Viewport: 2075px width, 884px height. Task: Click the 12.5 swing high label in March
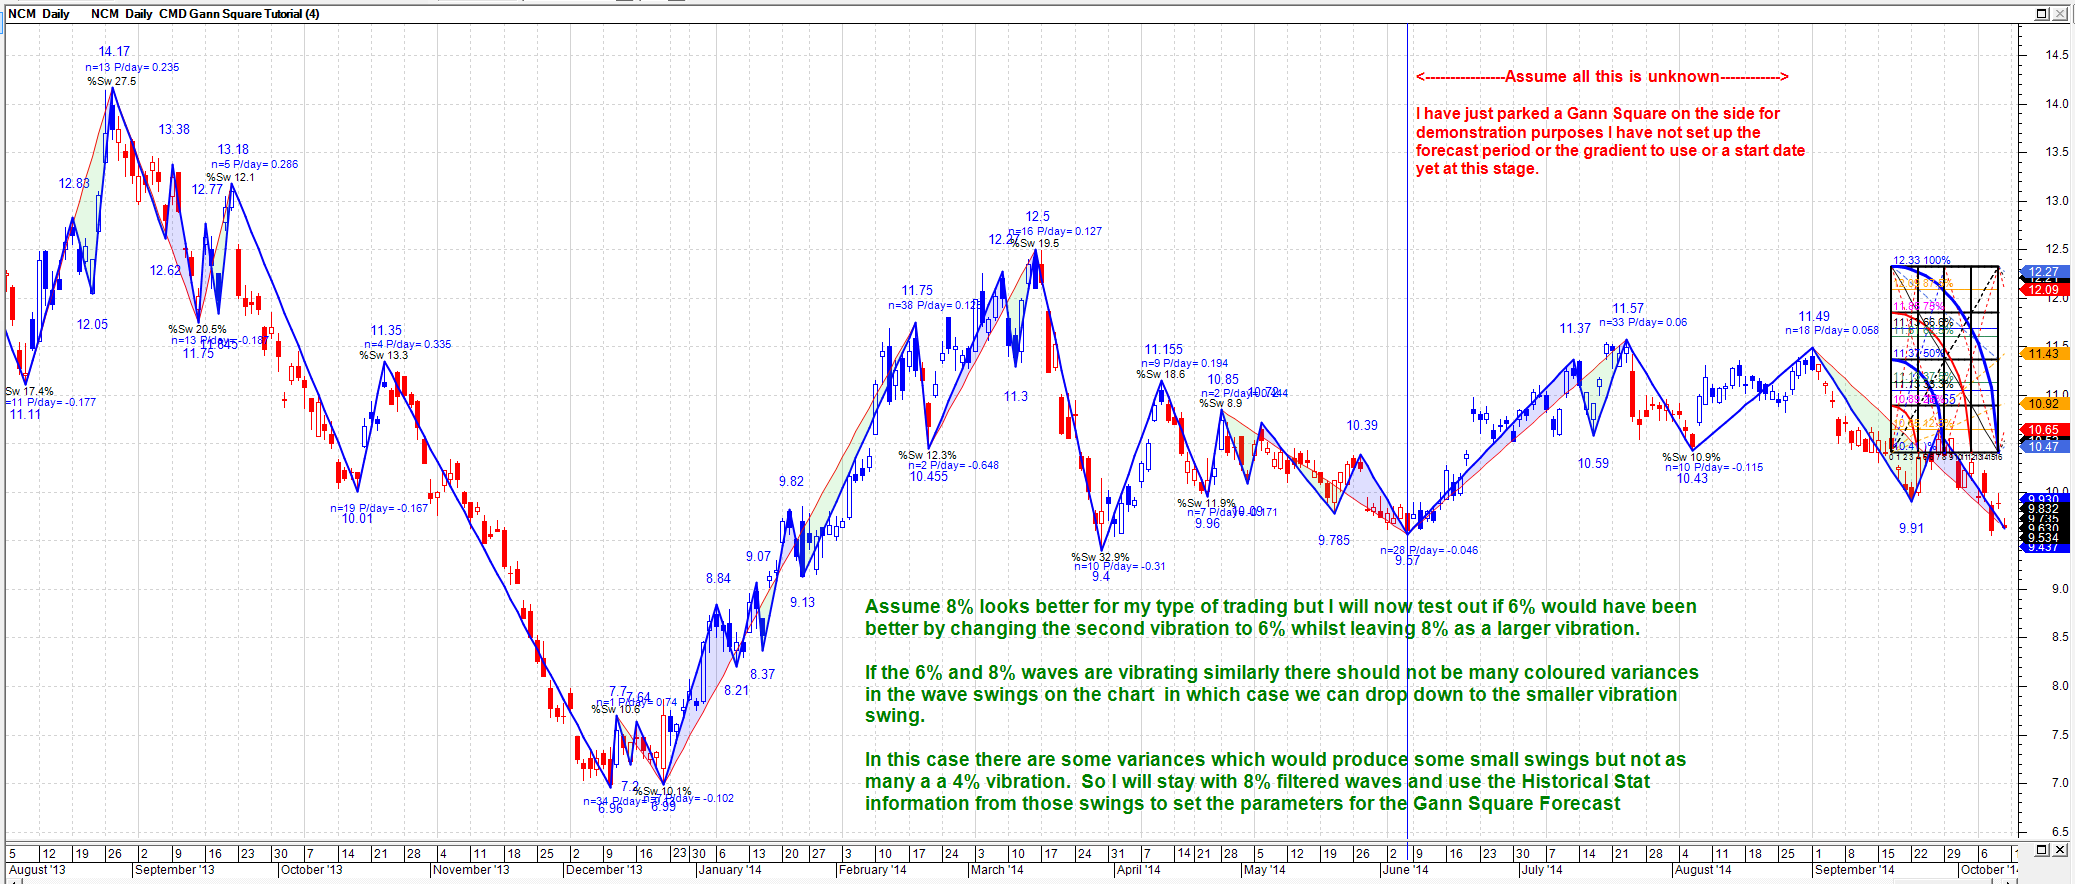[1037, 216]
